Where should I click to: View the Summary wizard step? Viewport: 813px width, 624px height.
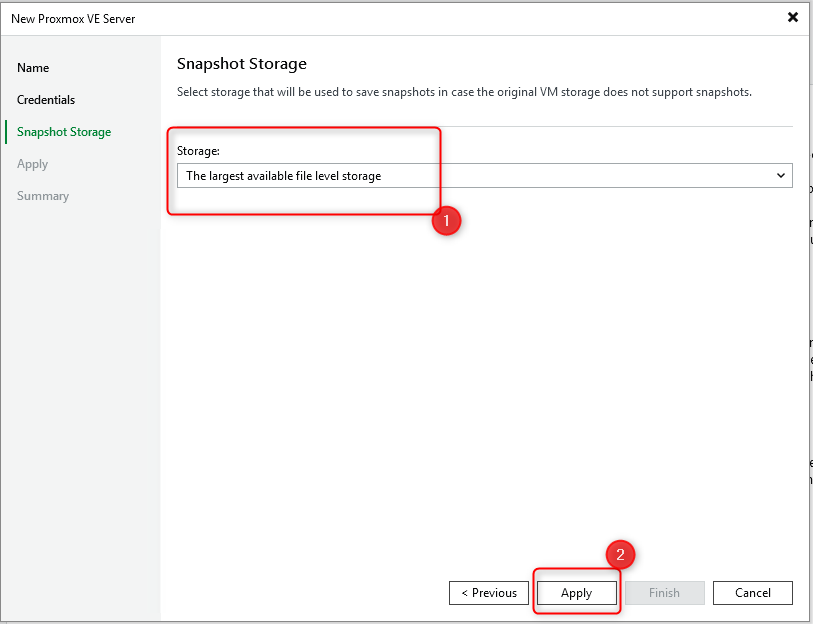[42, 195]
